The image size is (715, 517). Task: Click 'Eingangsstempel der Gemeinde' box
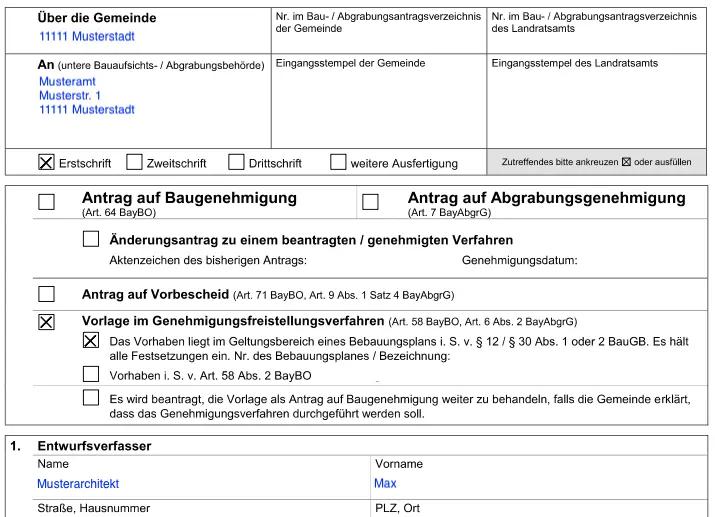point(379,101)
